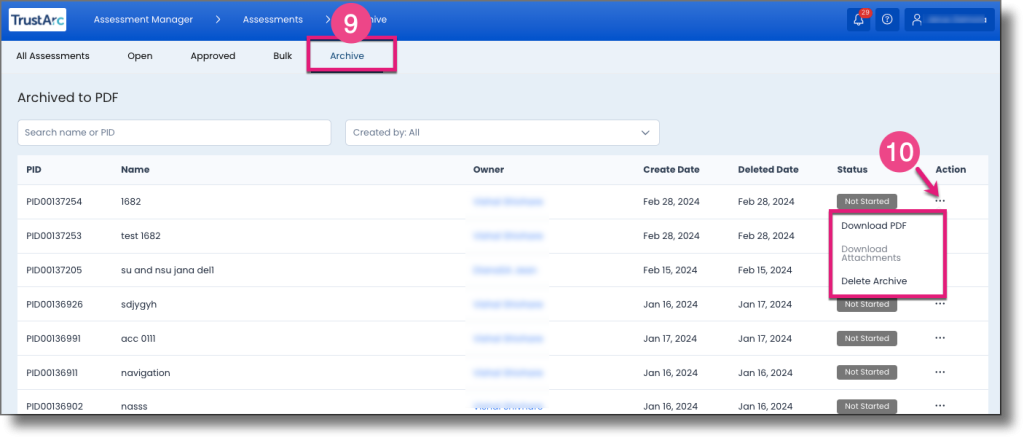
Task: Click the Status column header
Action: 852,169
